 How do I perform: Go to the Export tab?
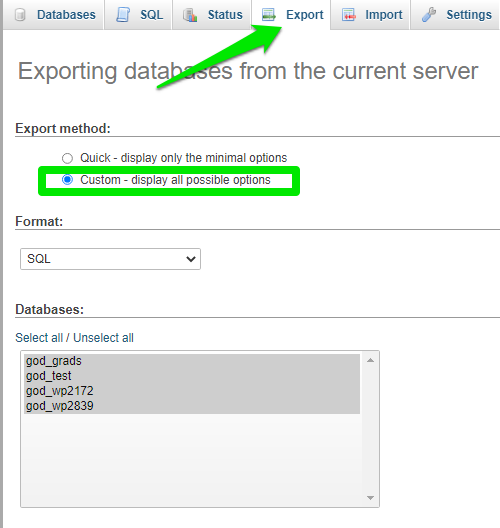click(x=292, y=15)
